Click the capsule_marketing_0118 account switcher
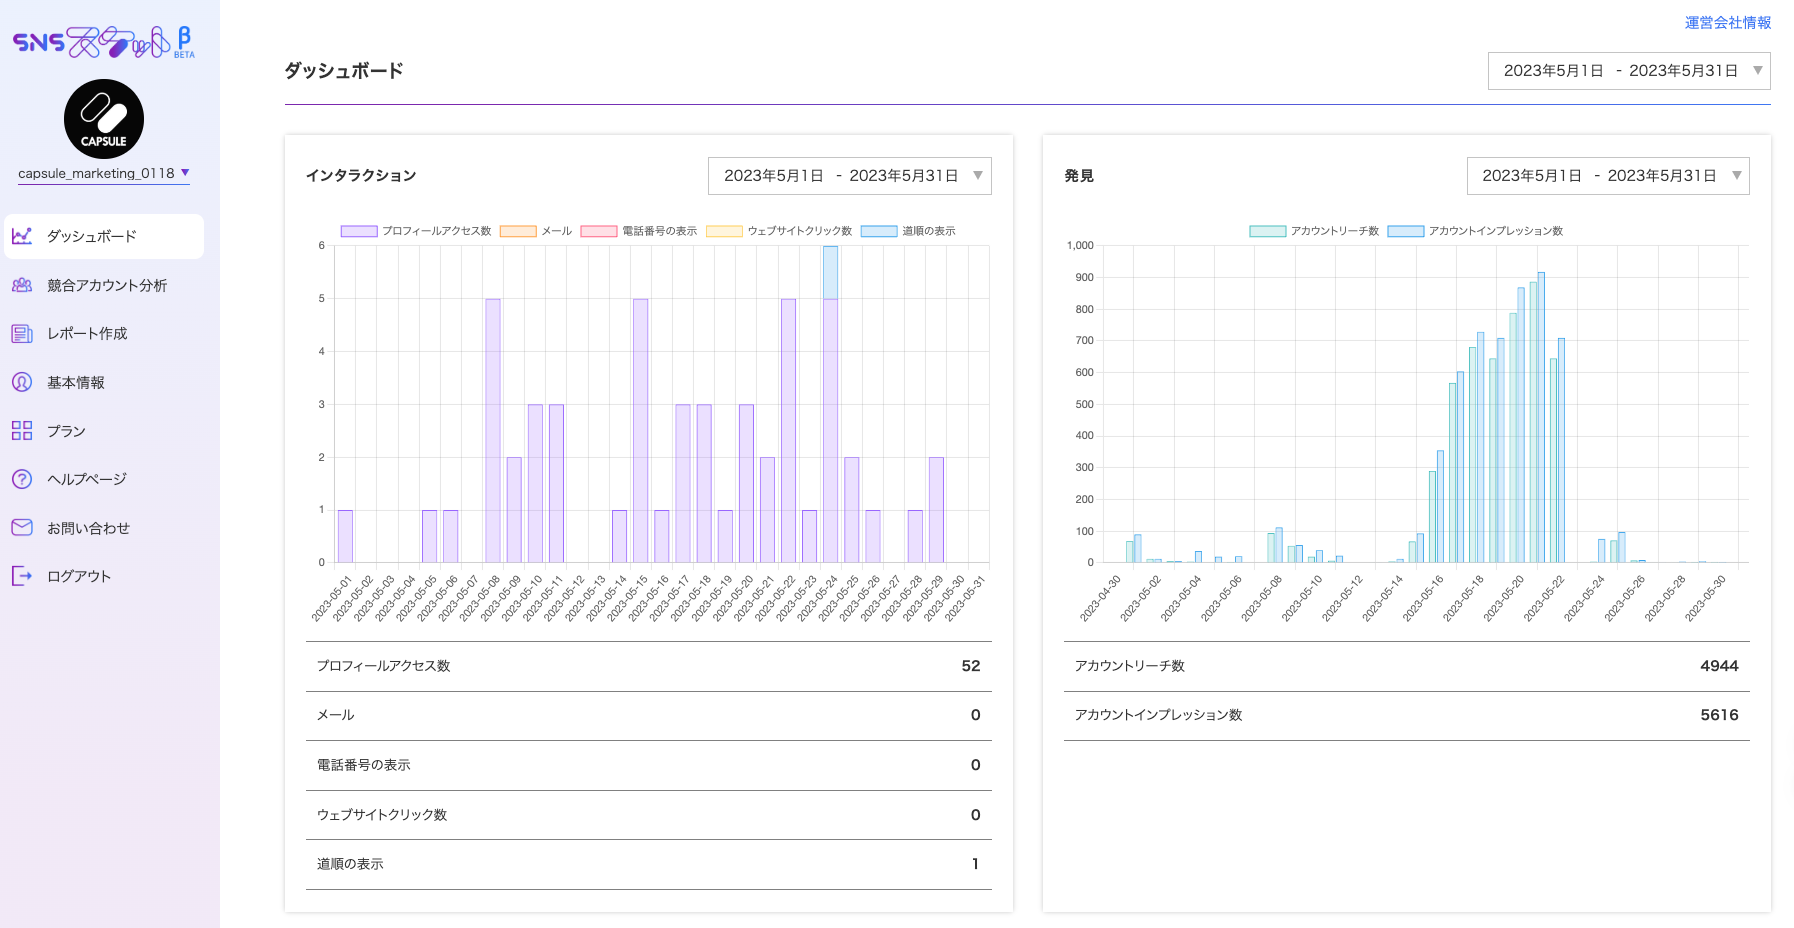 [x=104, y=173]
